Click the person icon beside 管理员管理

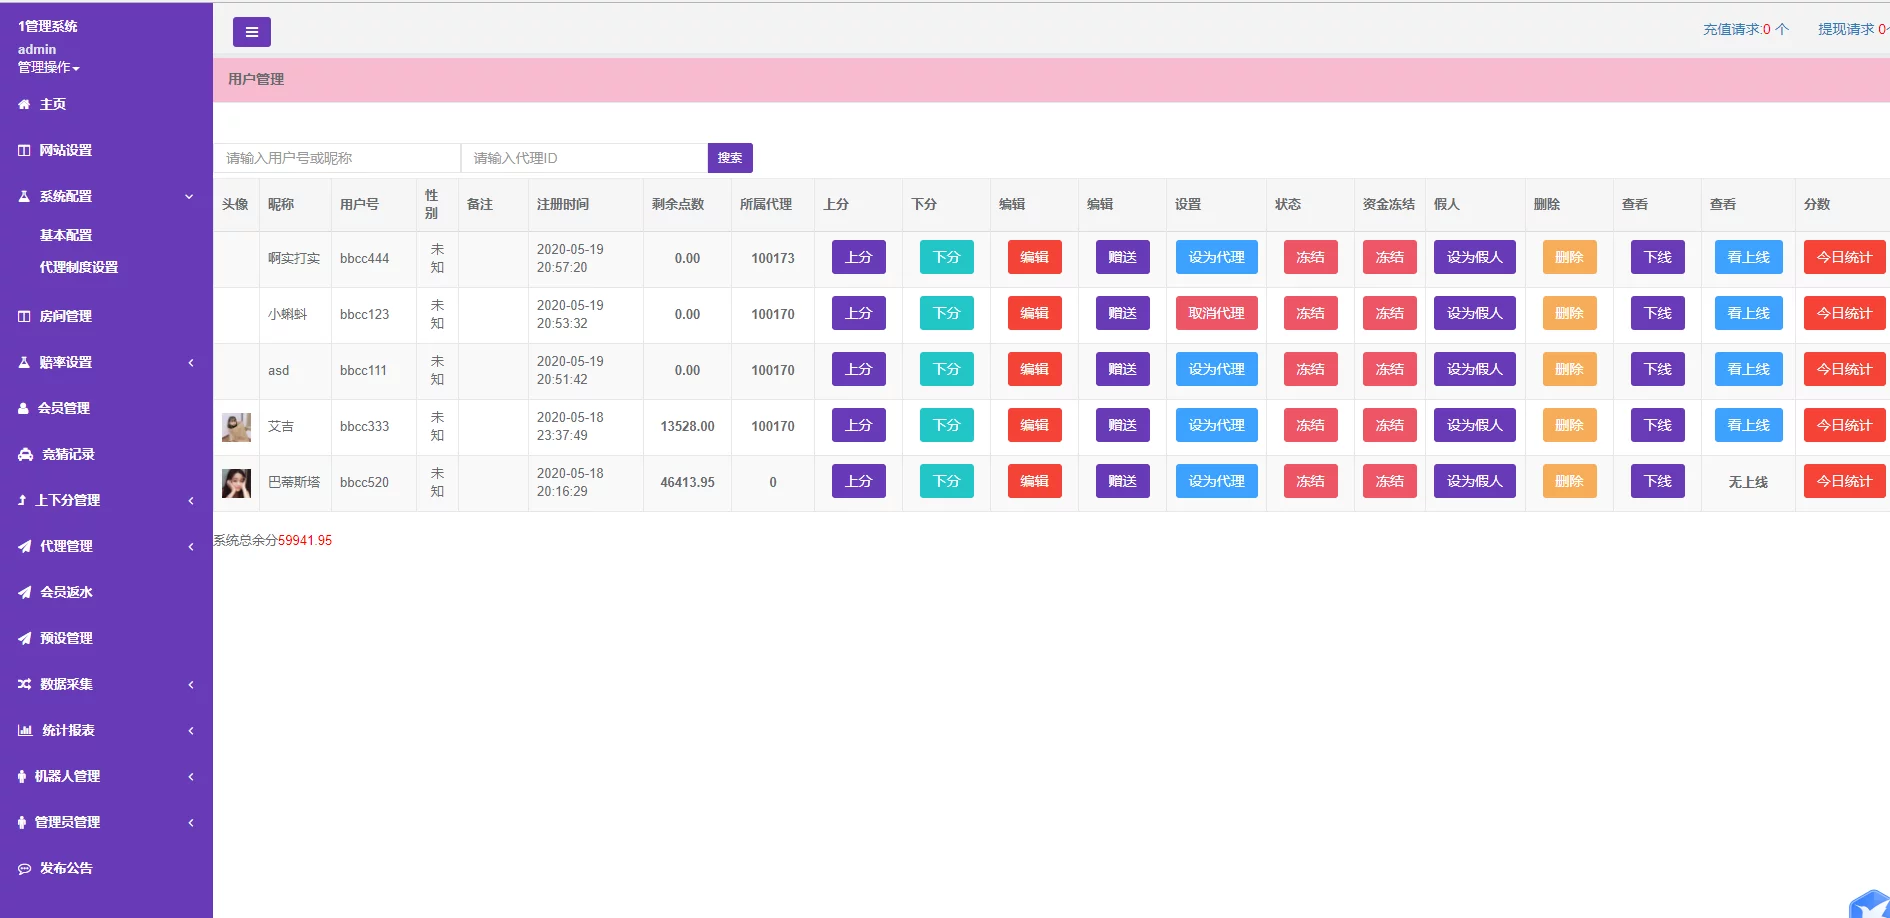(x=22, y=822)
